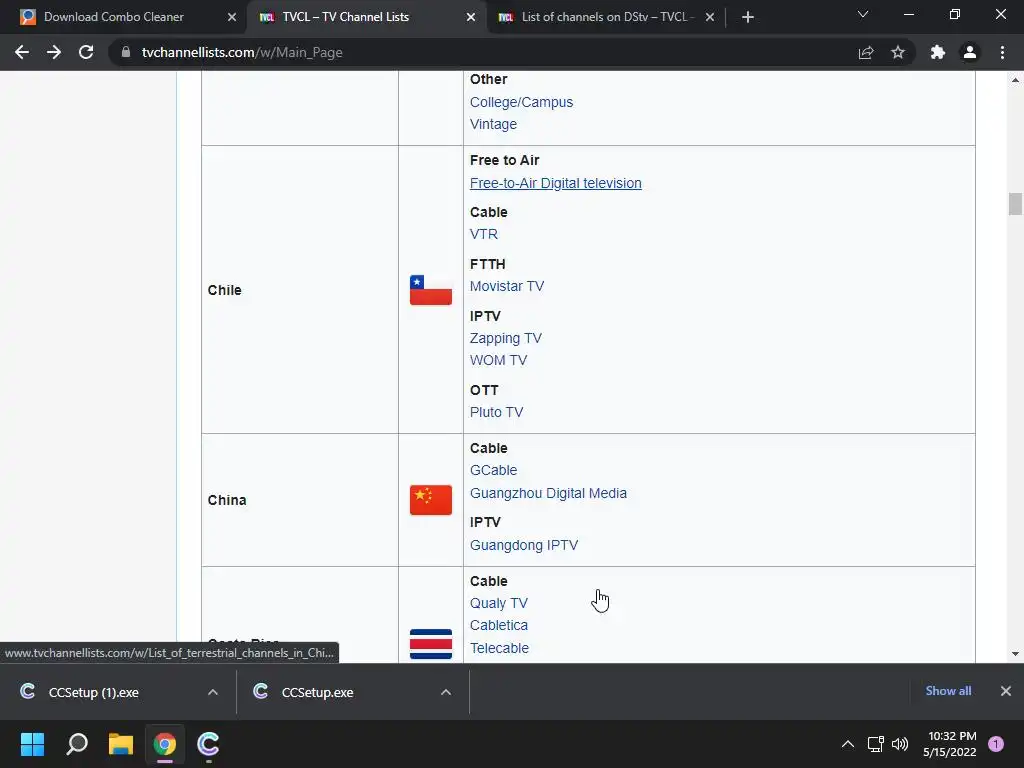This screenshot has width=1024, height=768.
Task: Click the Chile country name
Action: [224, 290]
